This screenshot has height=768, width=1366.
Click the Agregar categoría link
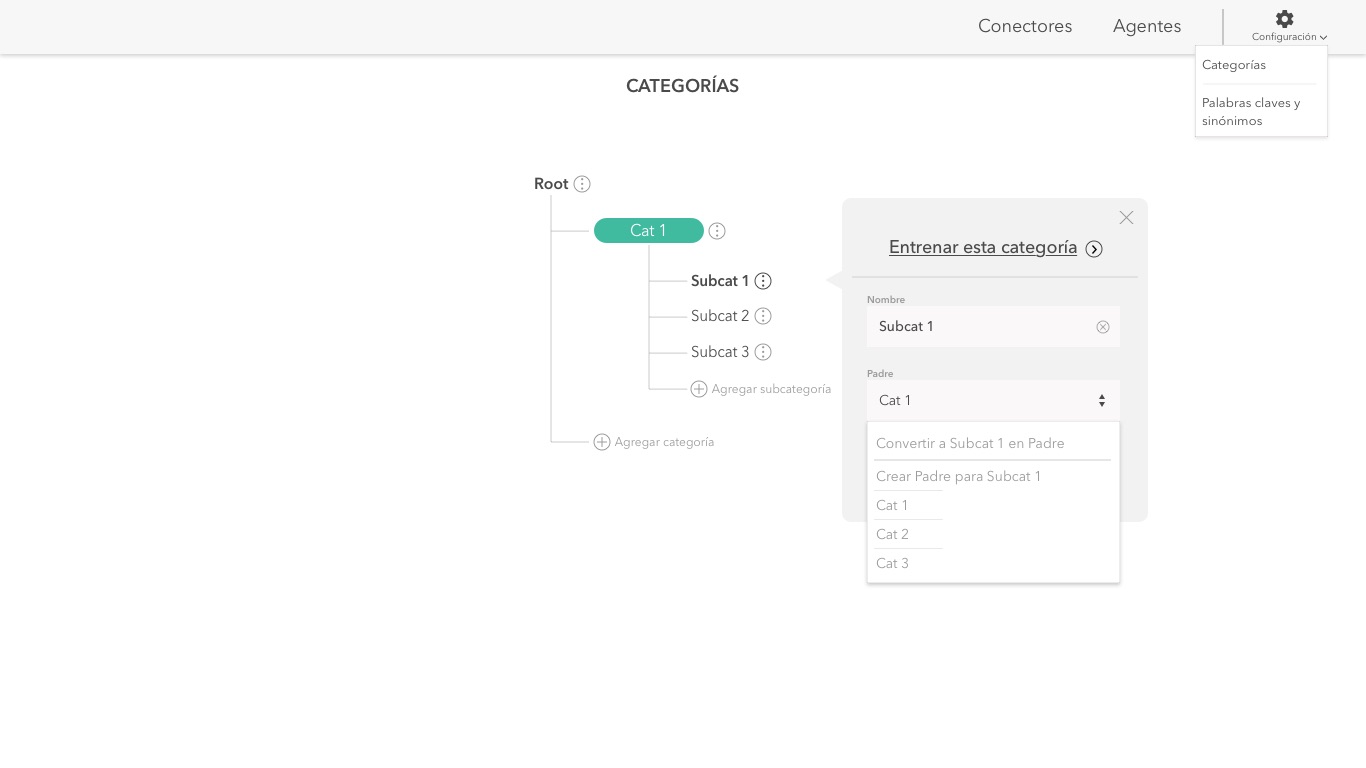click(664, 442)
